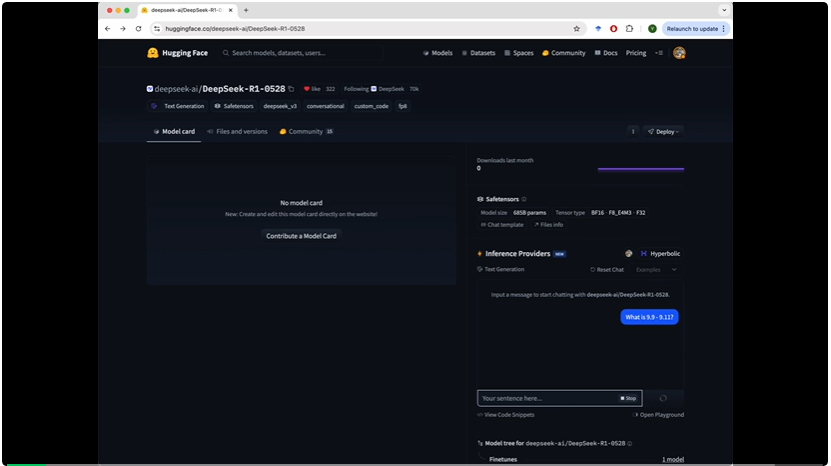Click the provider icon beside Hyperbolic
831x466 pixels.
(x=629, y=254)
